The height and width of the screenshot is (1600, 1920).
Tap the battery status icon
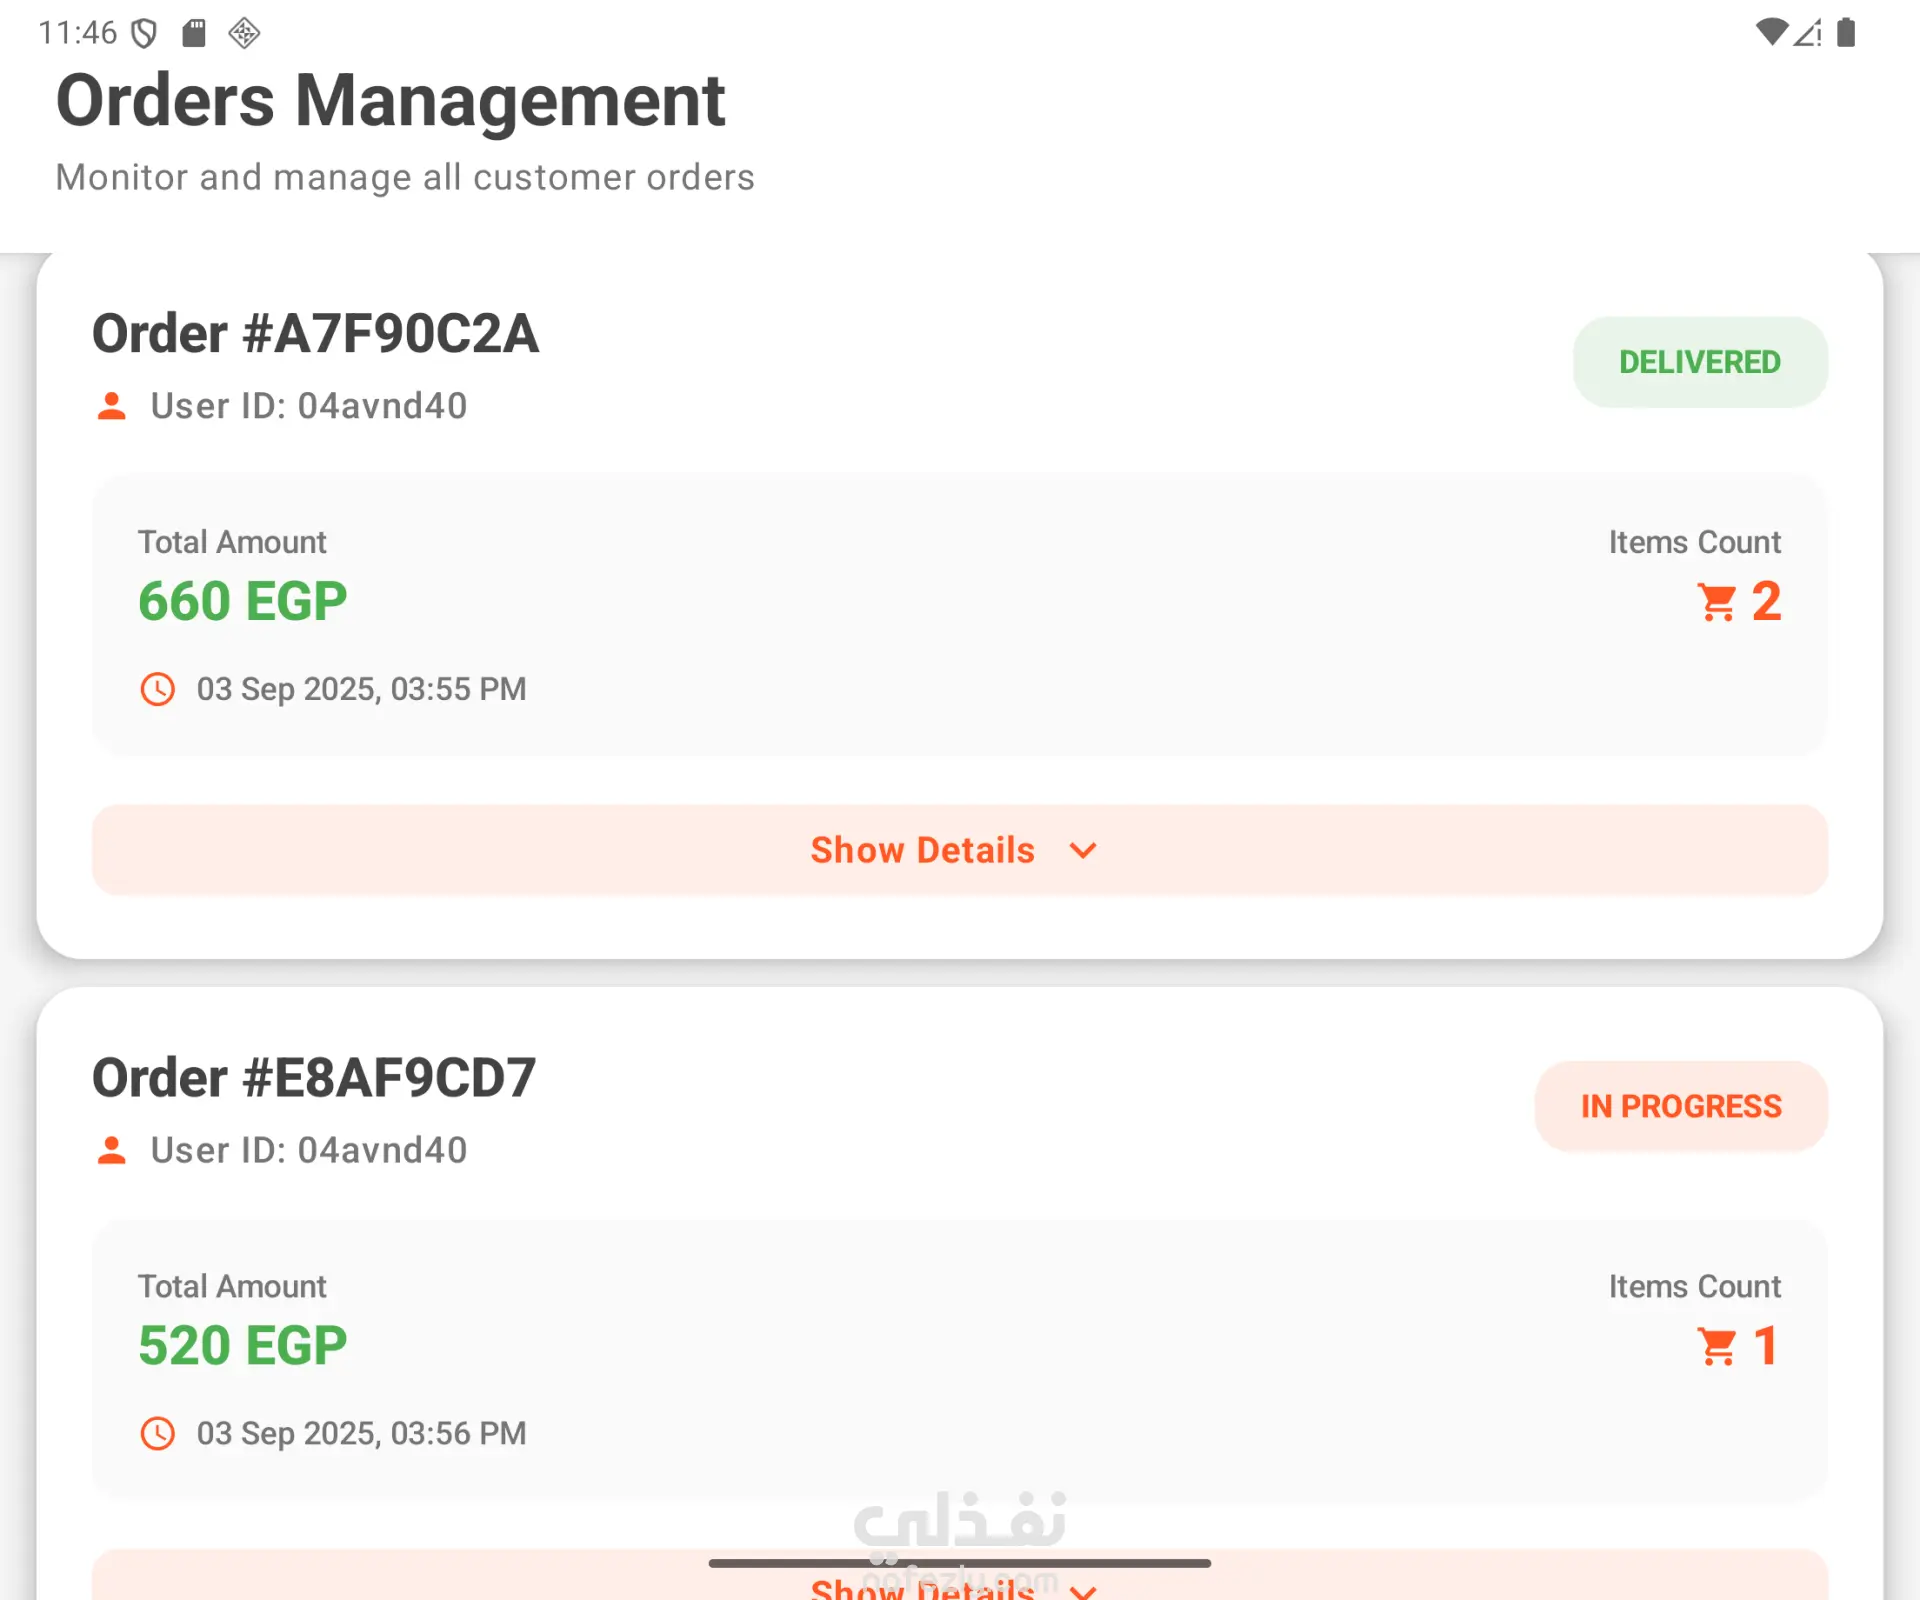[1846, 33]
